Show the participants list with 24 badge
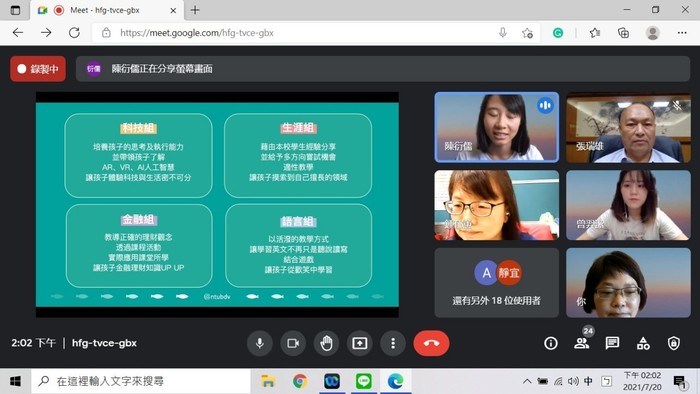700x394 pixels. coord(582,342)
